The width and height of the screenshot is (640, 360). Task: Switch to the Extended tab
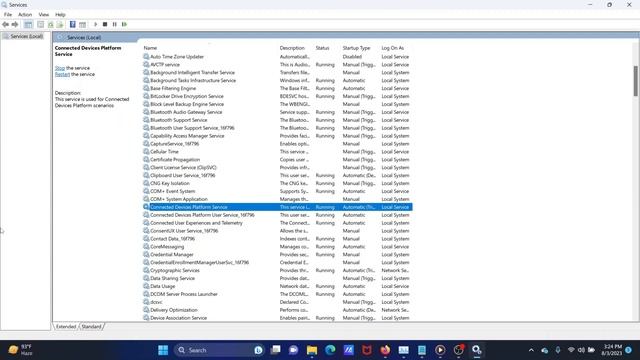(x=66, y=327)
